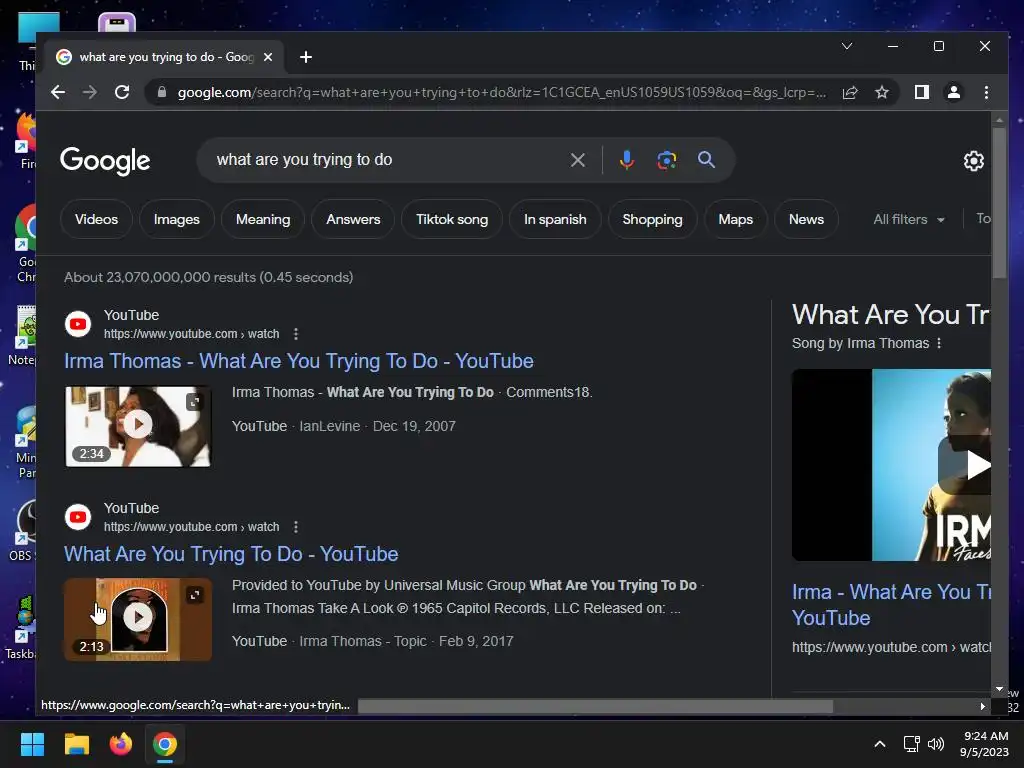Image resolution: width=1024 pixels, height=768 pixels.
Task: Click the scroll down arrow
Action: pos(999,690)
